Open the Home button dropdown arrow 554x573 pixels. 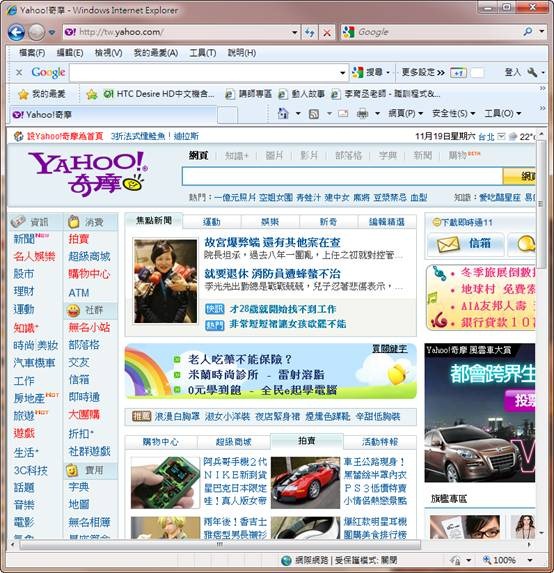(298, 114)
